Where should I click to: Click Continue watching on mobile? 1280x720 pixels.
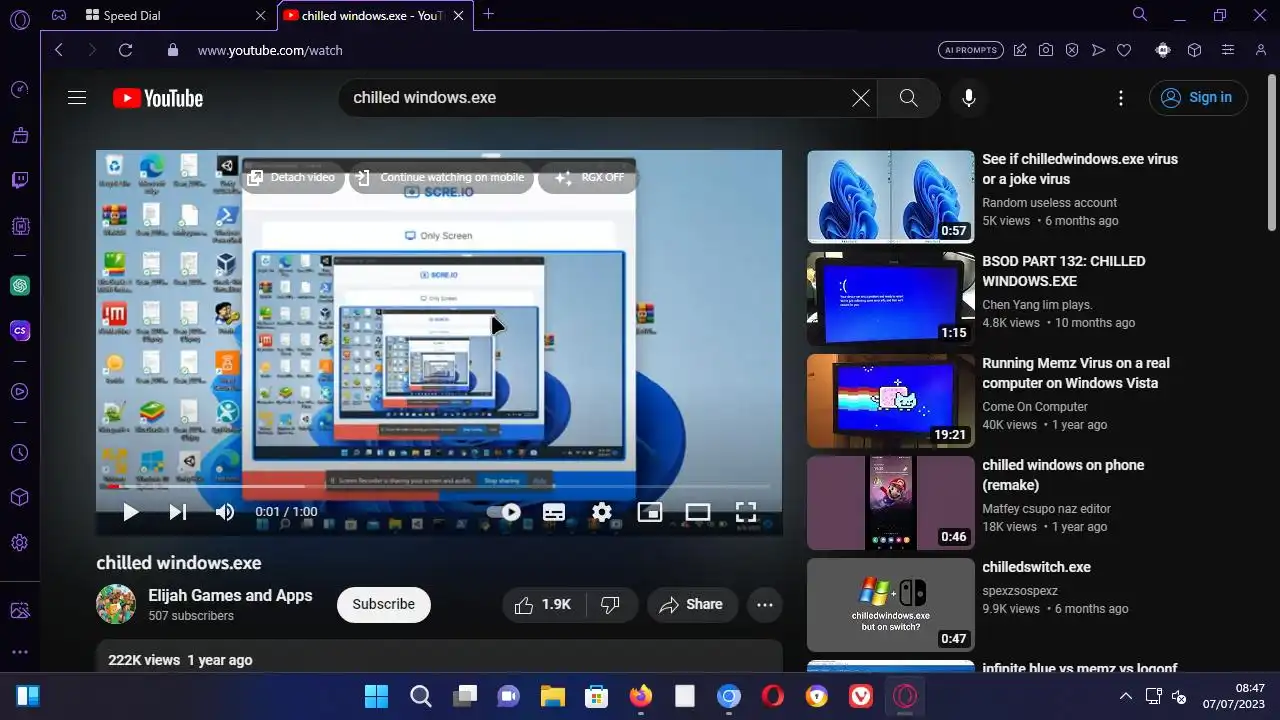point(440,177)
